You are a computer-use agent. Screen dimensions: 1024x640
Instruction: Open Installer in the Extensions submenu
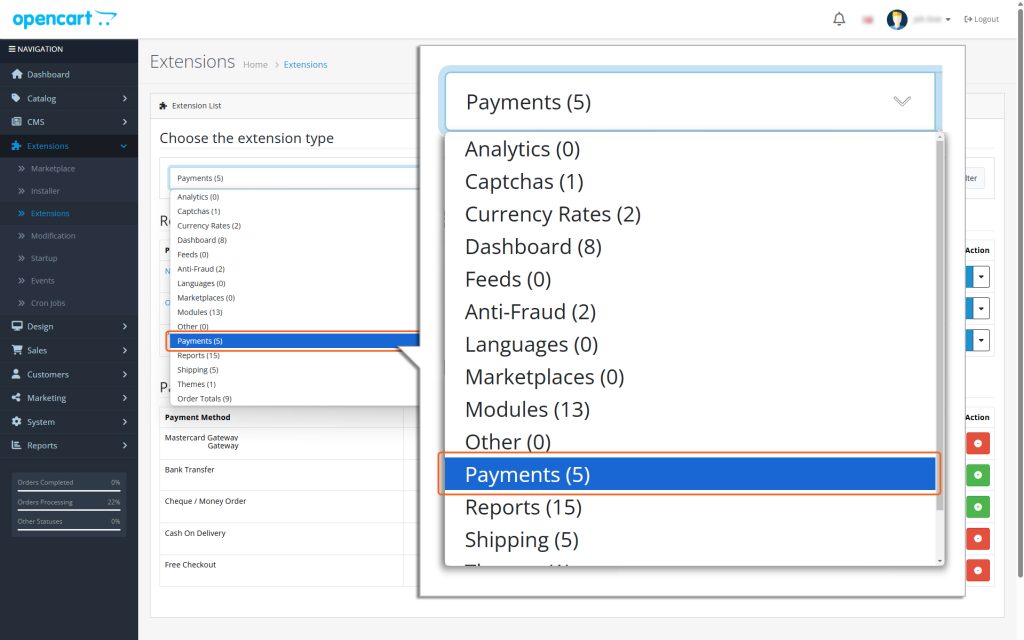tap(45, 191)
